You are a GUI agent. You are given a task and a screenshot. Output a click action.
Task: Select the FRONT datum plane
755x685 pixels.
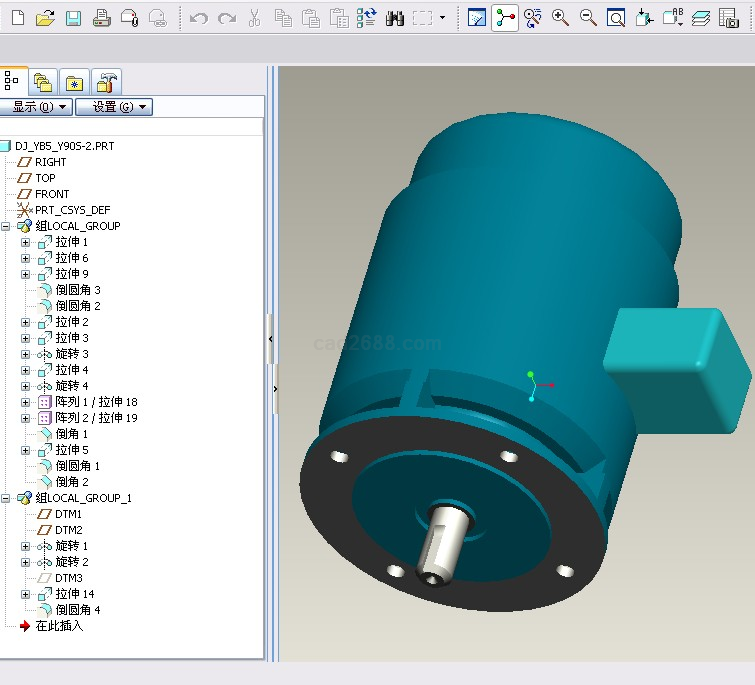click(52, 194)
